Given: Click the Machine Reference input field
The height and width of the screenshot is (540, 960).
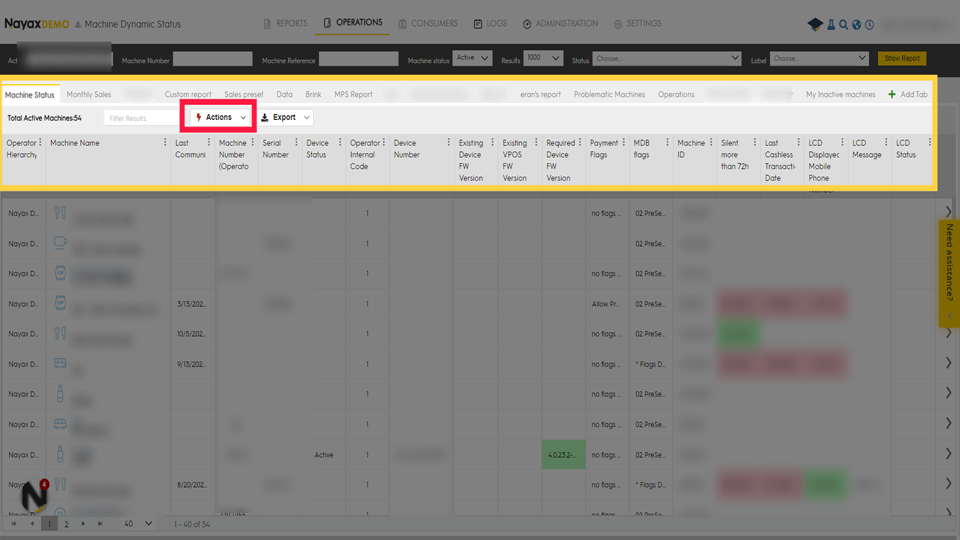Looking at the screenshot, I should coord(359,59).
